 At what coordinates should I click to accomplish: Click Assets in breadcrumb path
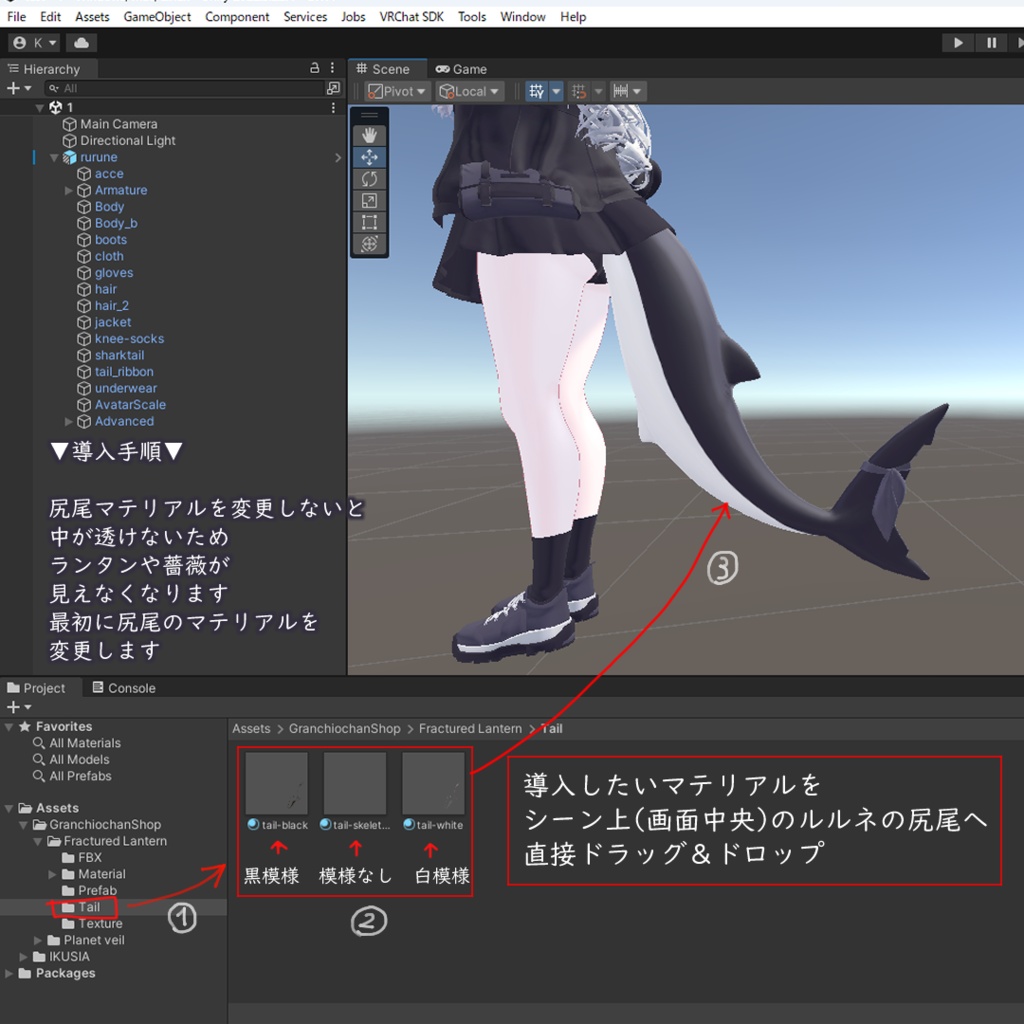coord(251,729)
